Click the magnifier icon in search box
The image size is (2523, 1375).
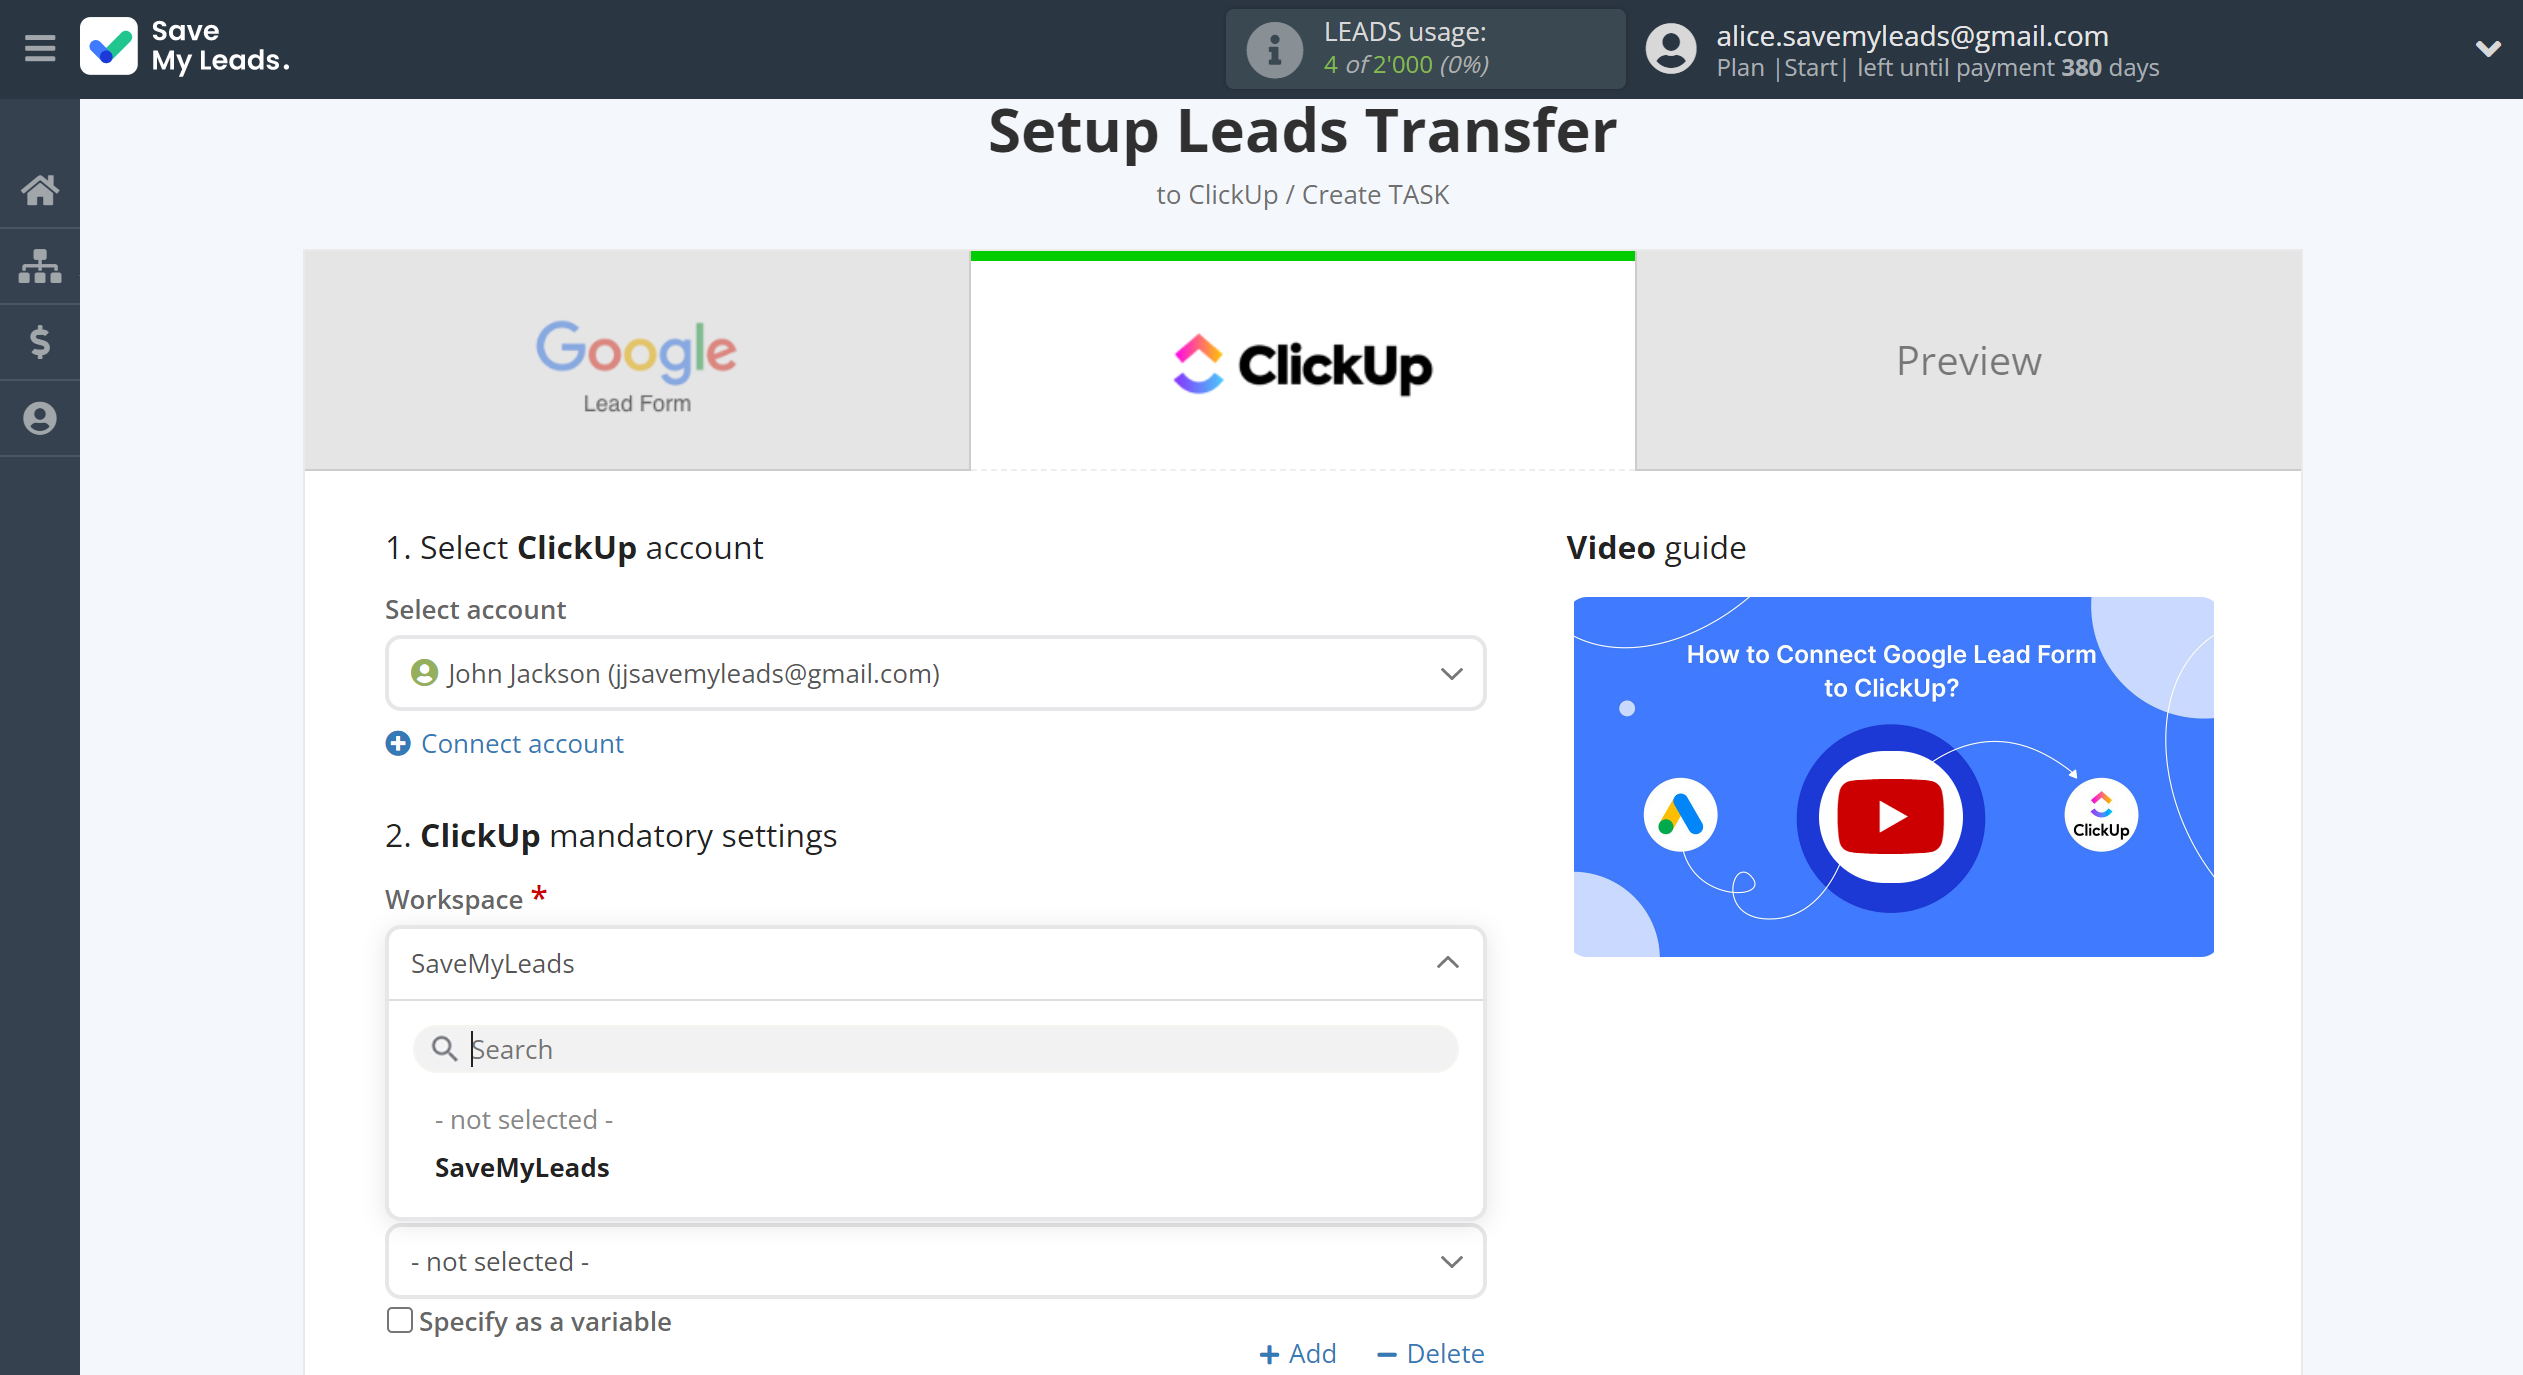click(x=443, y=1048)
